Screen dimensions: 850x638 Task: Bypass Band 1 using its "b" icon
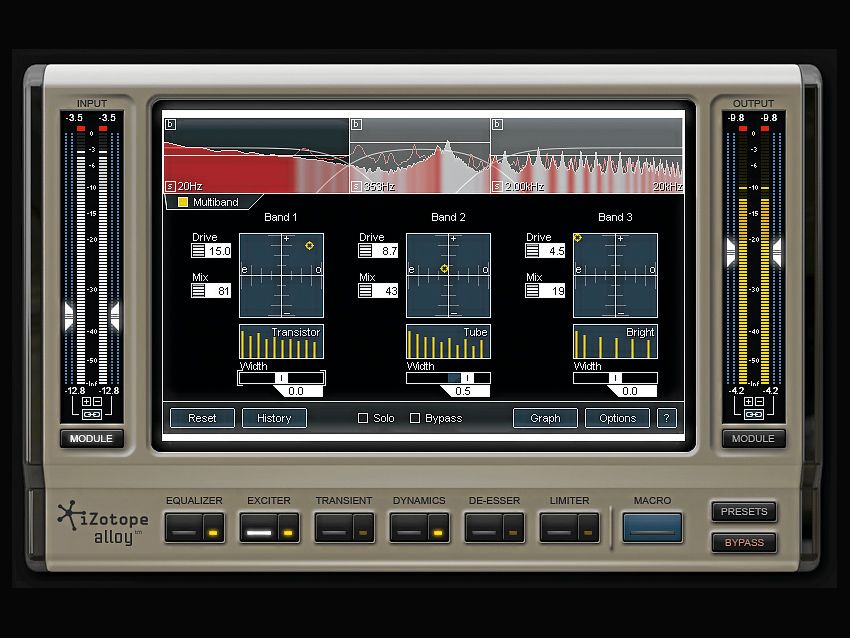click(x=169, y=123)
